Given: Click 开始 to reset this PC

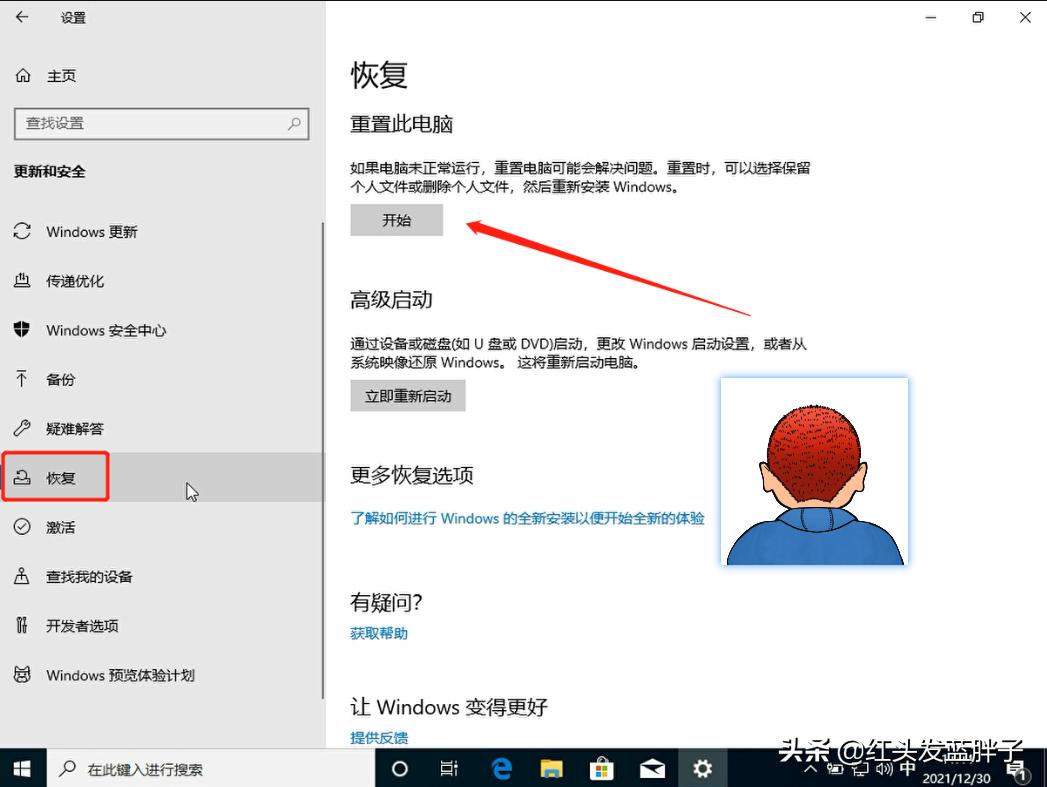Looking at the screenshot, I should pos(396,220).
